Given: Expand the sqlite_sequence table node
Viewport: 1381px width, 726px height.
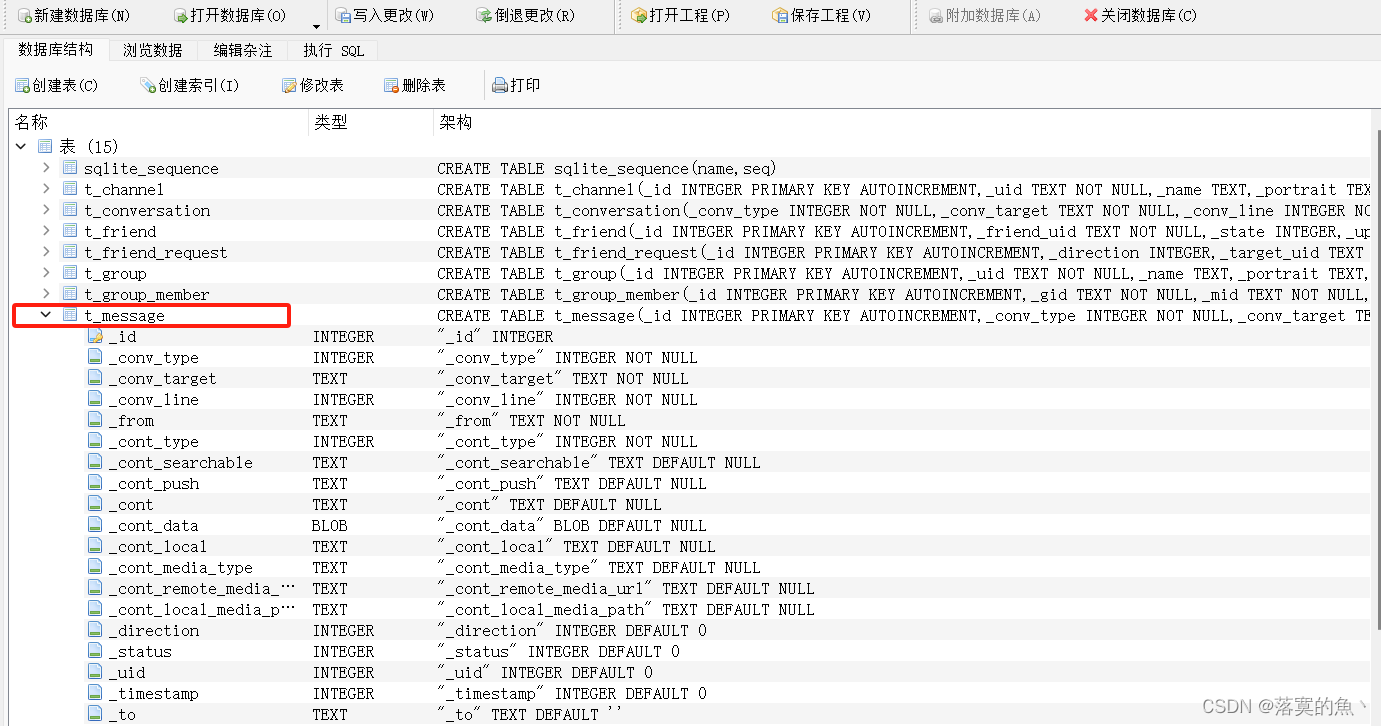Looking at the screenshot, I should pyautogui.click(x=46, y=168).
